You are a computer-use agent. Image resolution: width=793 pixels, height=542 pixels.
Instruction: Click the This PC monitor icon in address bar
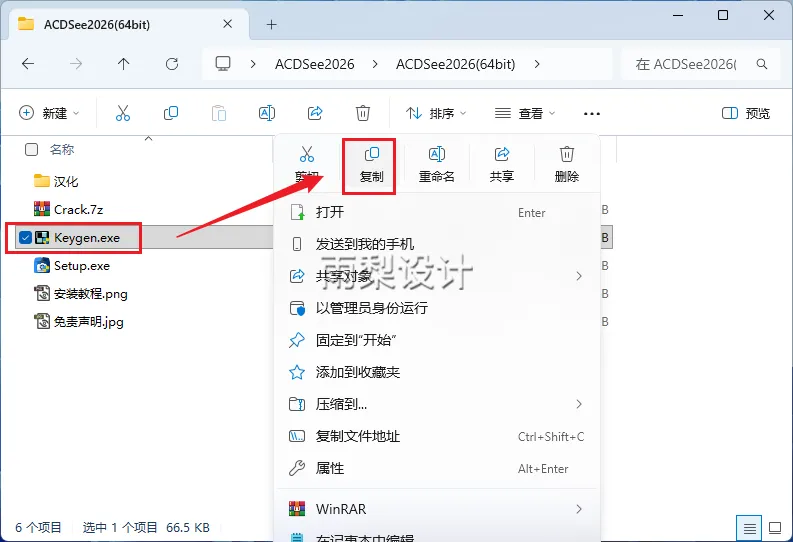(223, 64)
